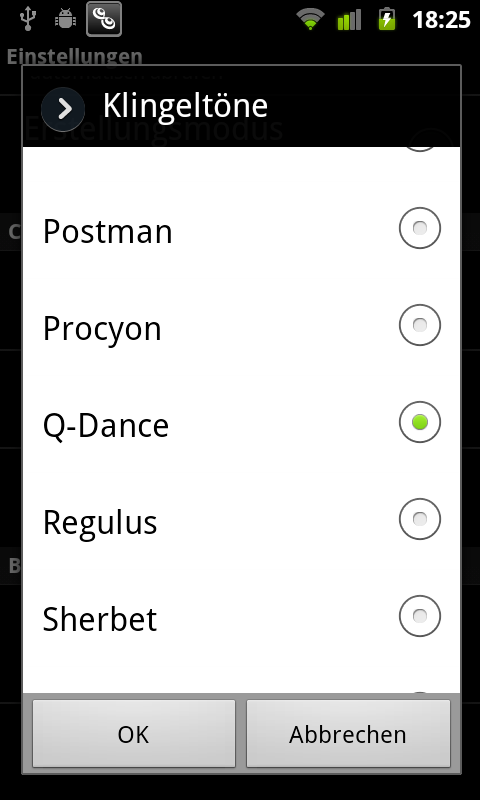Image resolution: width=480 pixels, height=800 pixels.
Task: Open the highlighted notification app icon
Action: [x=104, y=19]
